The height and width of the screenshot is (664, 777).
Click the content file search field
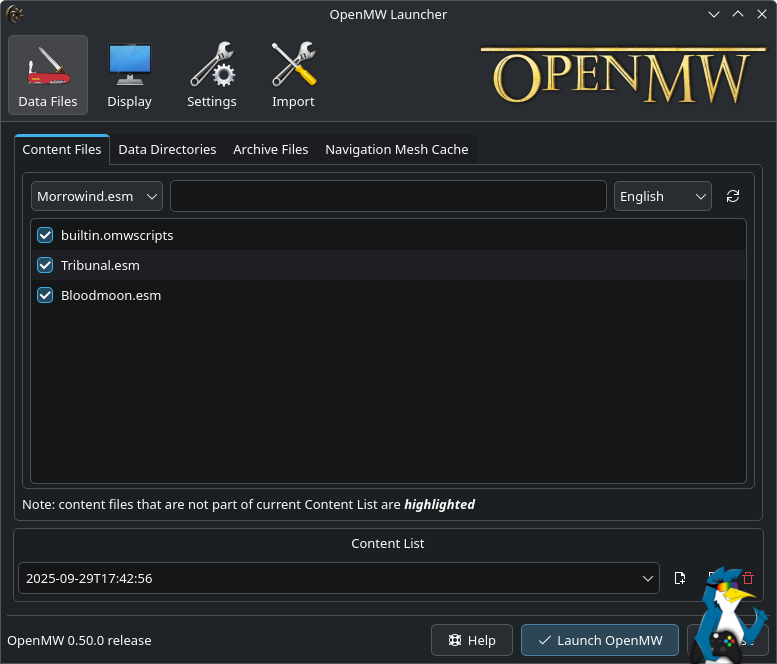pyautogui.click(x=388, y=197)
